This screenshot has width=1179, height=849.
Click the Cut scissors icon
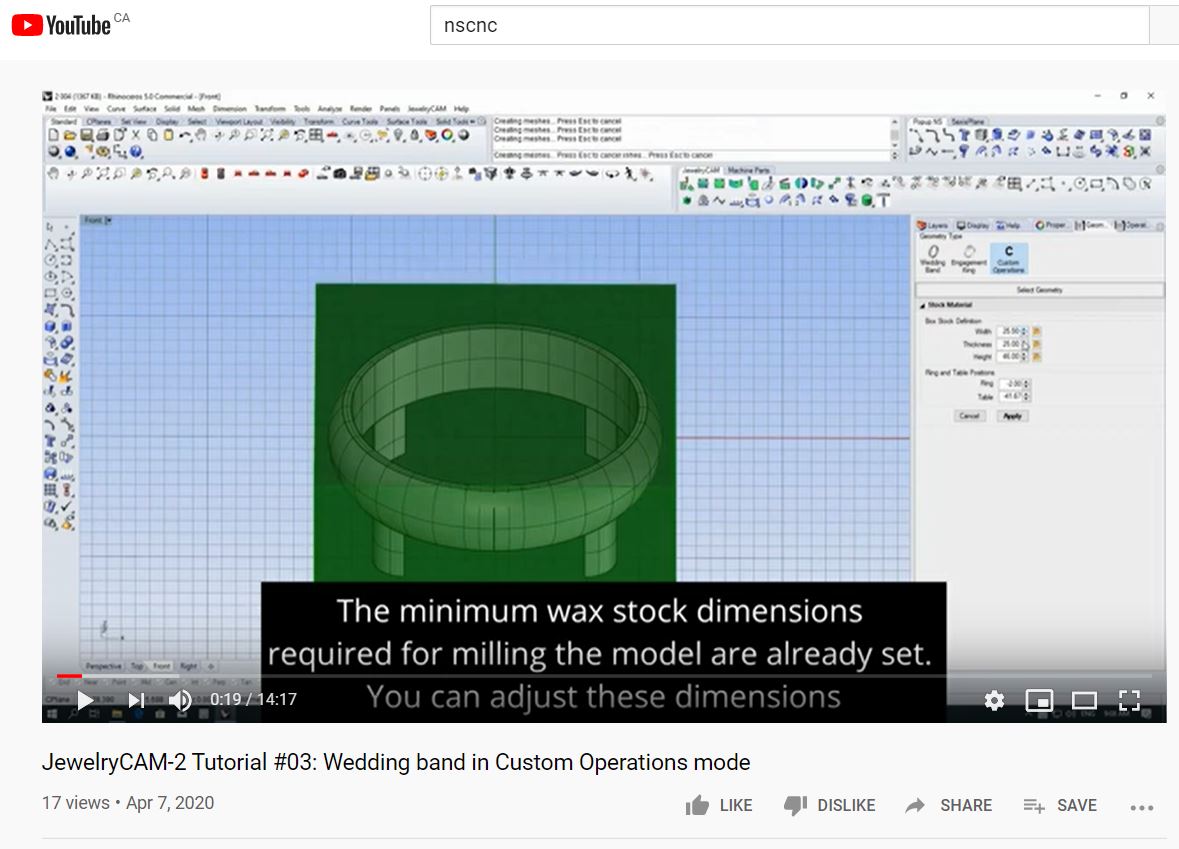point(136,135)
